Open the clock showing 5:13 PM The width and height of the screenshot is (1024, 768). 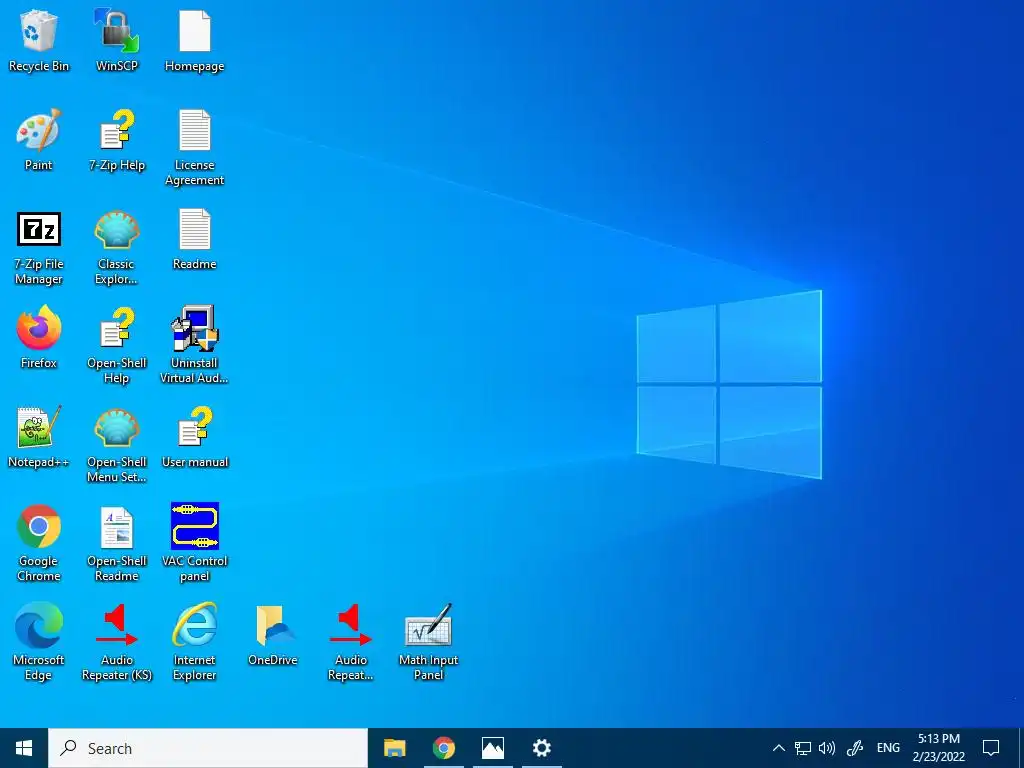click(x=938, y=748)
